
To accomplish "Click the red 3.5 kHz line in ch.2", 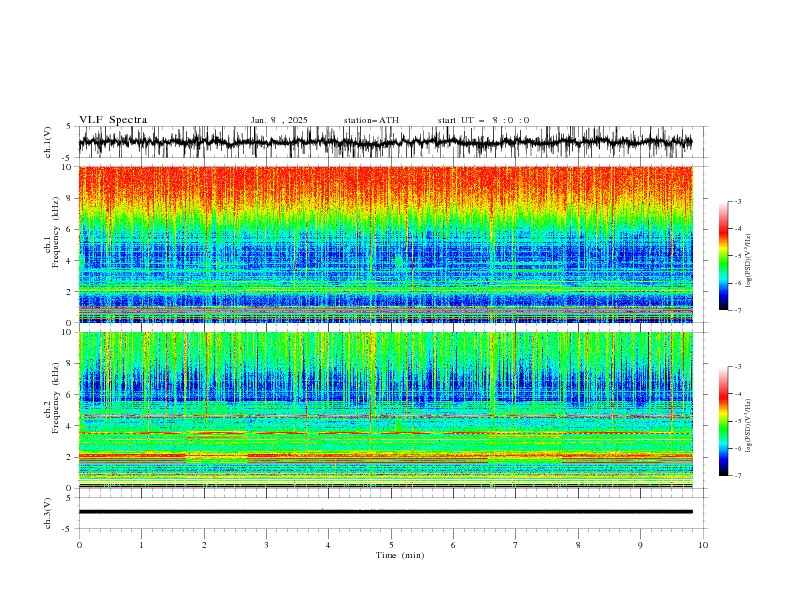I will tap(385, 433).
